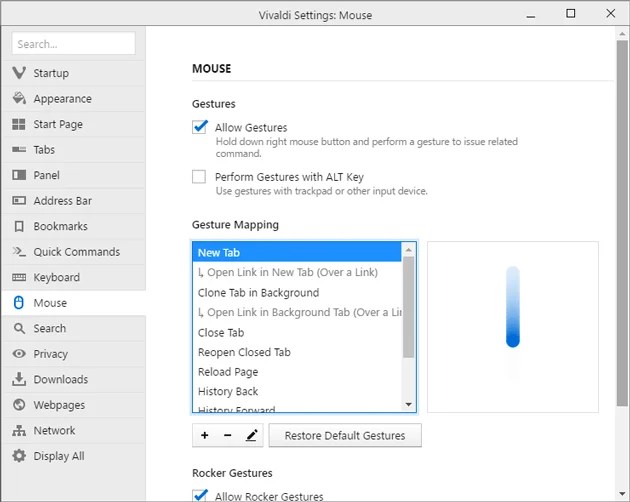
Task: Click the Privacy eye icon
Action: point(19,354)
